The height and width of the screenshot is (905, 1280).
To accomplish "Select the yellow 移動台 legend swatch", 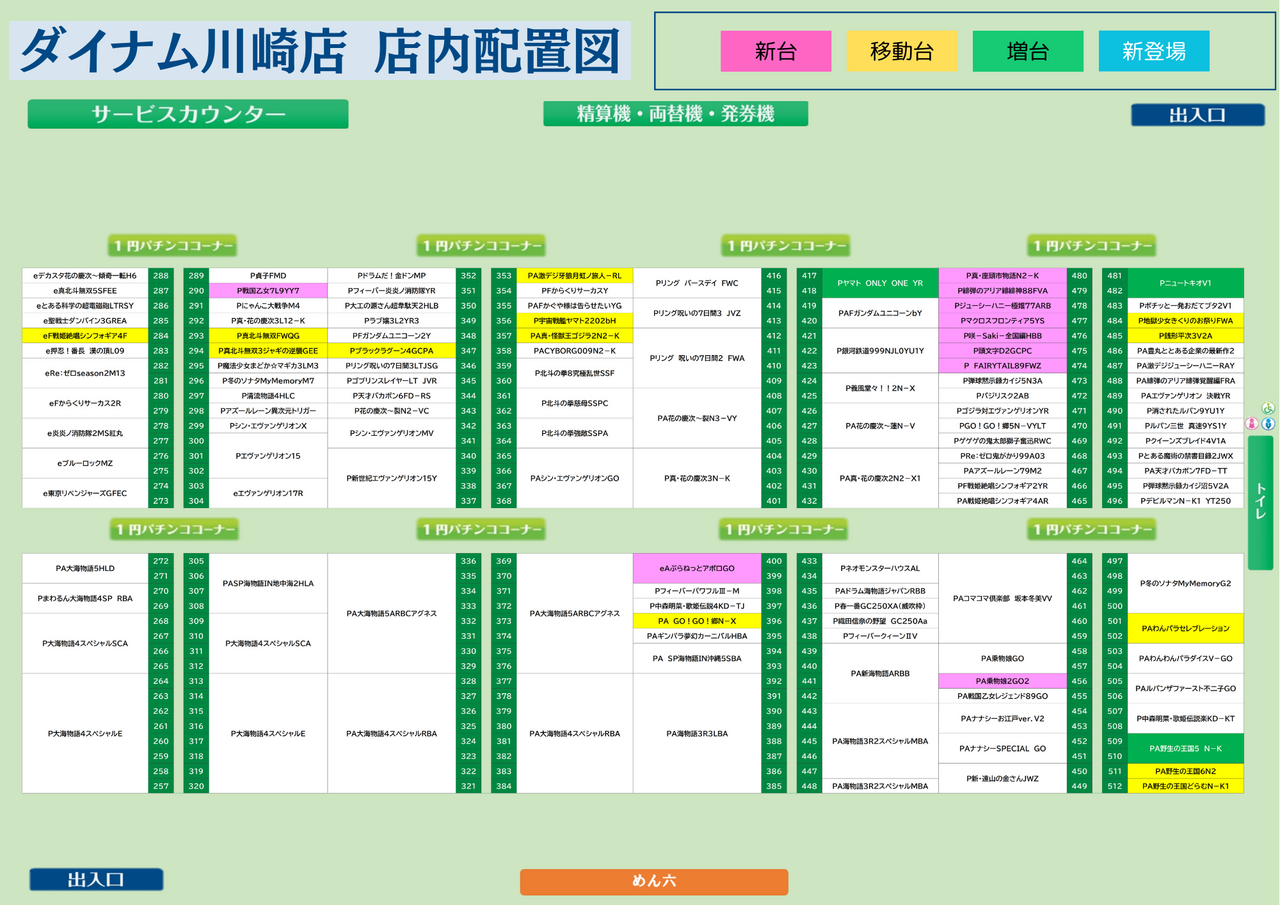I will click(902, 51).
